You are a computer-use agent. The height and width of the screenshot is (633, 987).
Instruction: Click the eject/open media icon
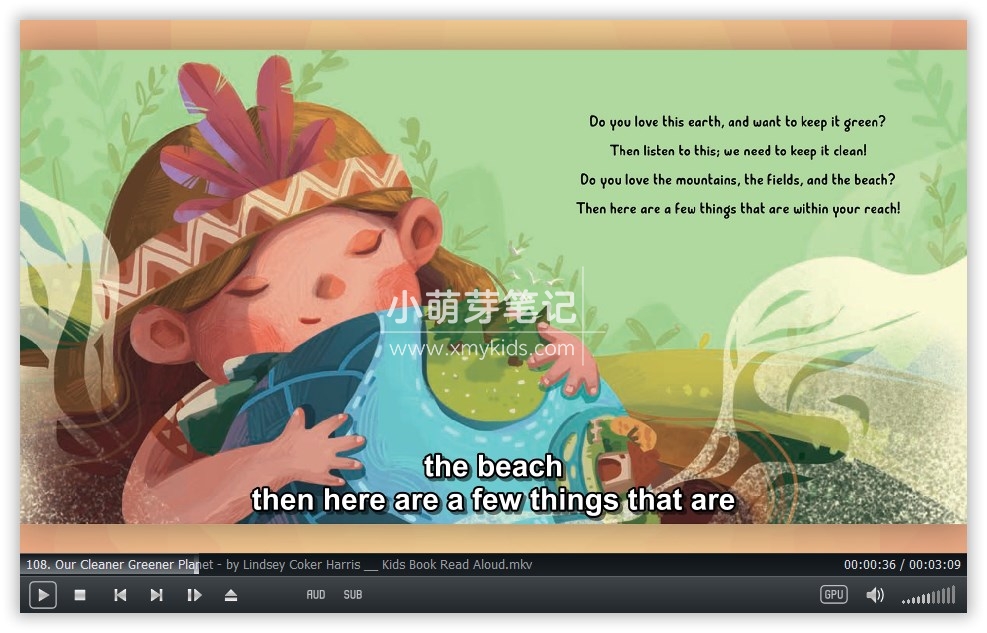[231, 595]
